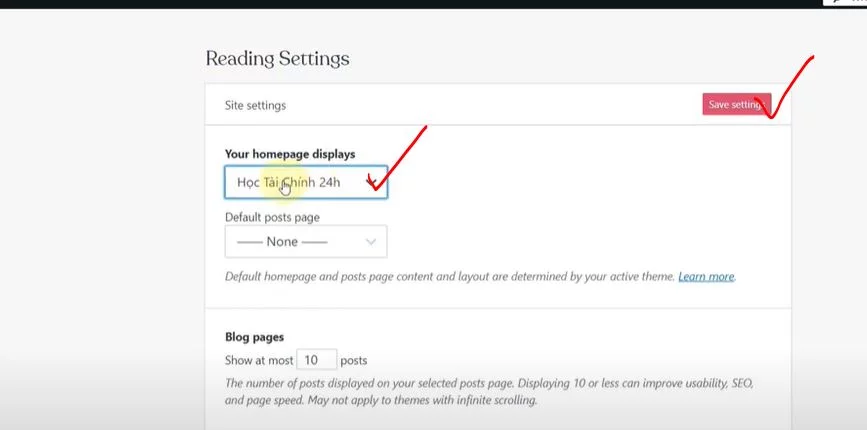Open the Default posts page dropdown
867x430 pixels.
[305, 242]
